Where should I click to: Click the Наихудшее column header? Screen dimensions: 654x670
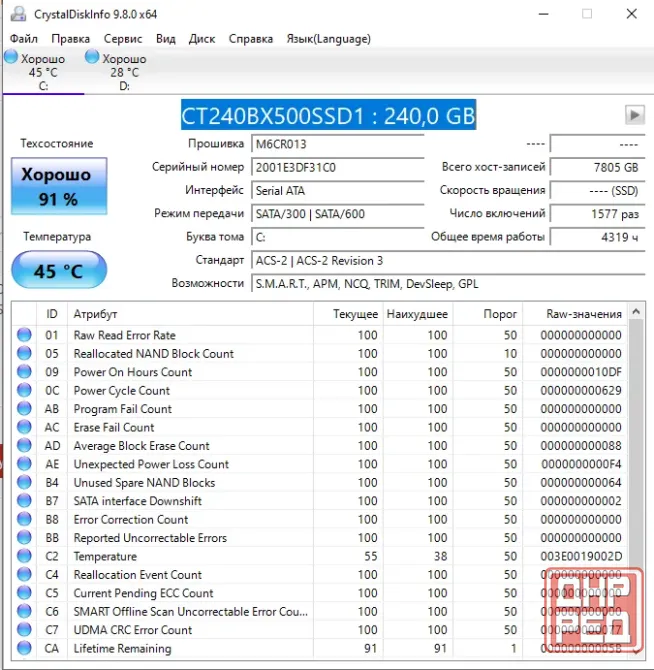coord(418,314)
